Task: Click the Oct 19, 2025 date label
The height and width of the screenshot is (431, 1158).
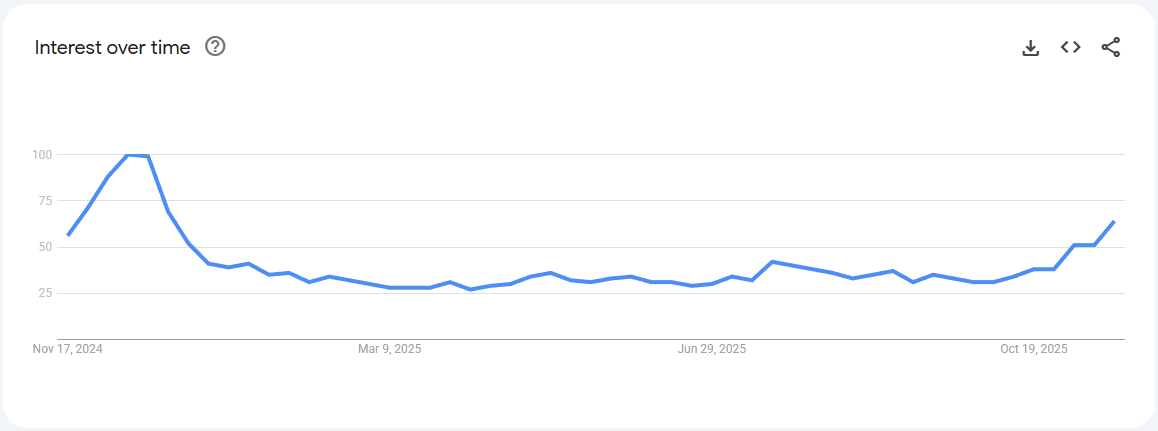Action: tap(1034, 349)
